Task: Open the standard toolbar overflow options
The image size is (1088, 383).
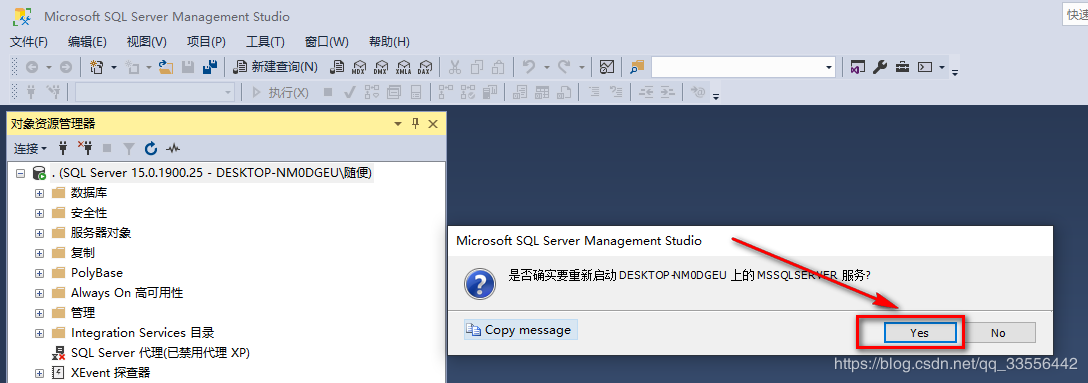Action: [x=955, y=72]
